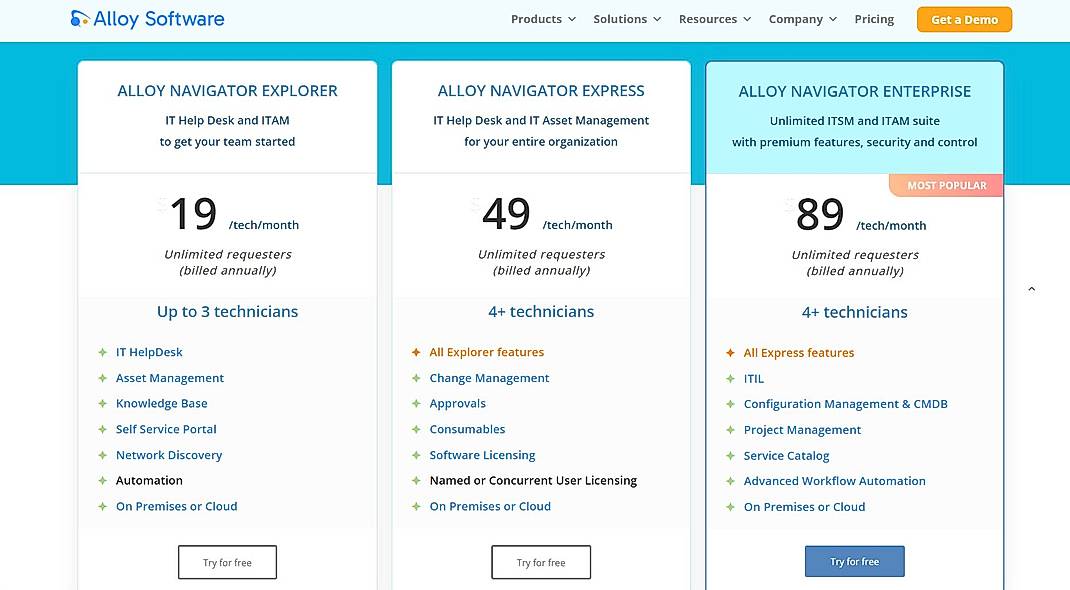Screen dimensions: 1070x590
Task: Click the plus icon beside ITIL
Action: tap(730, 379)
